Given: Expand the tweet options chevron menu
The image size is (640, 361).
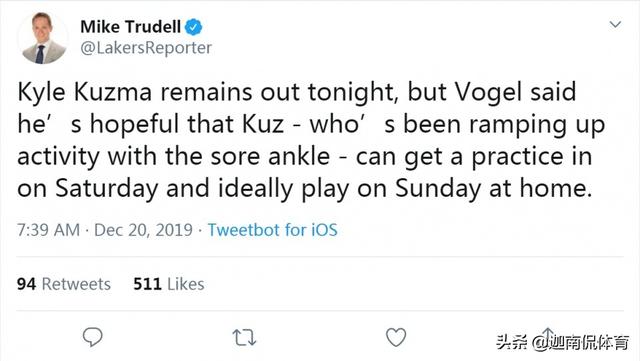Looking at the screenshot, I should 615,25.
